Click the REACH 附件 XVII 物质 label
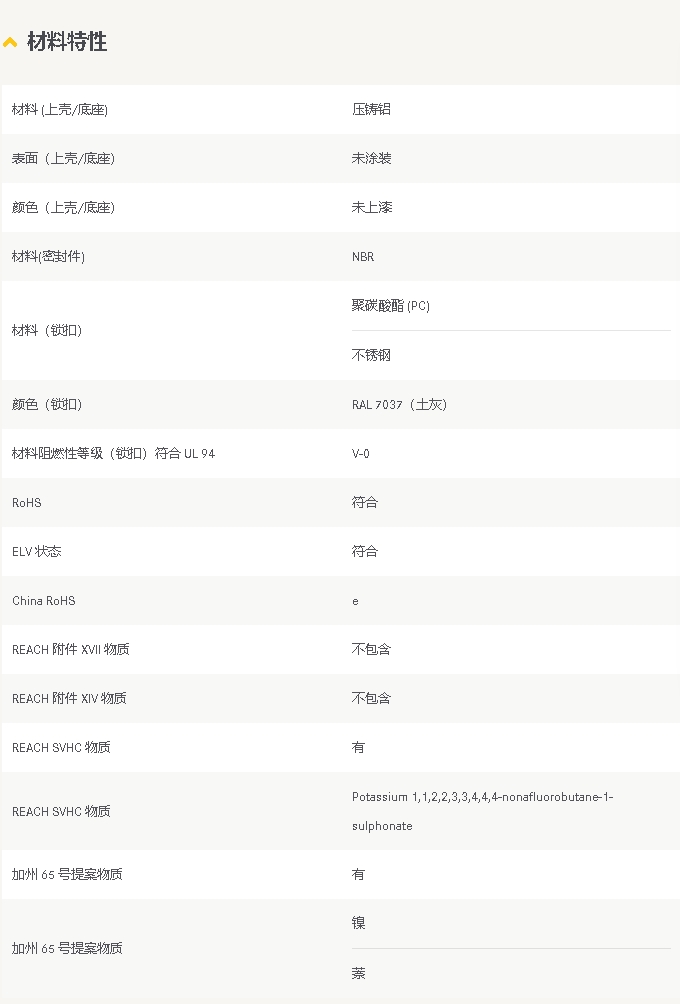The height and width of the screenshot is (1004, 680). pyautogui.click(x=70, y=649)
